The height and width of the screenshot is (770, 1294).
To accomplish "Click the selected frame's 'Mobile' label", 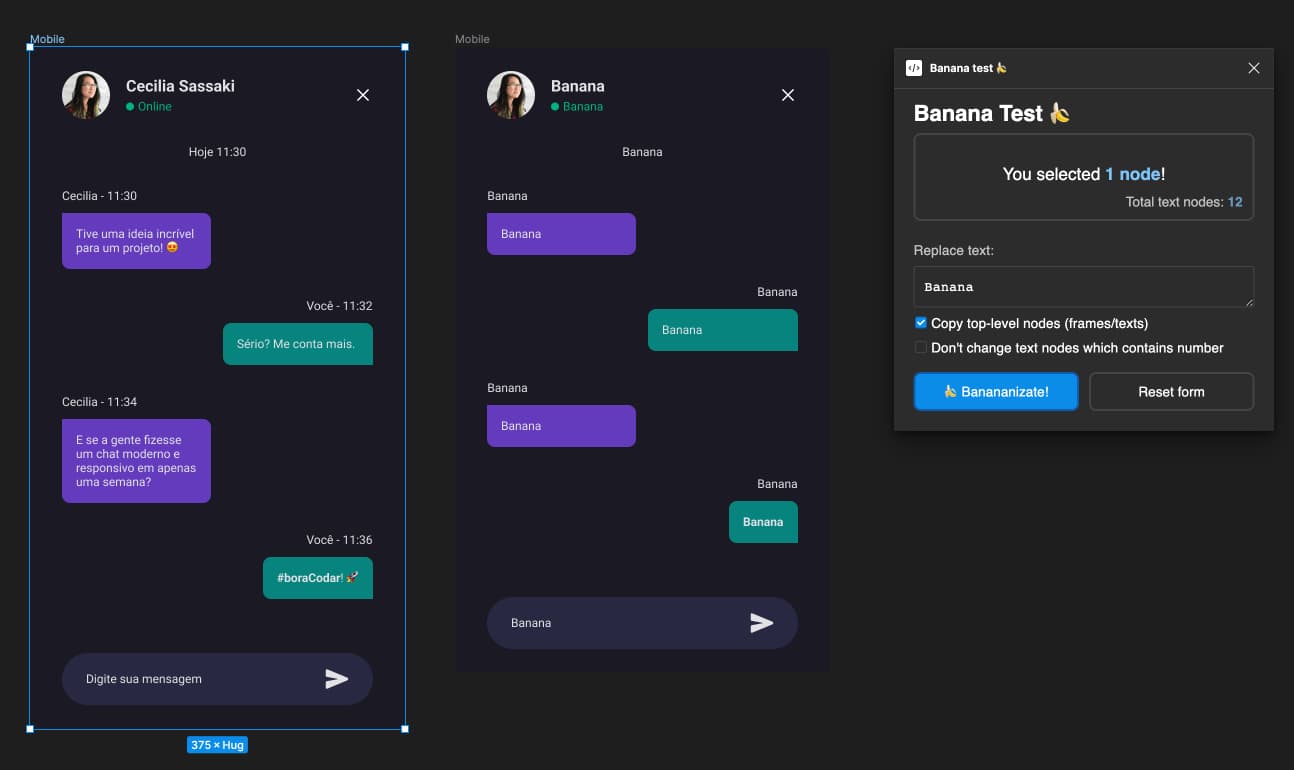I will pyautogui.click(x=47, y=39).
